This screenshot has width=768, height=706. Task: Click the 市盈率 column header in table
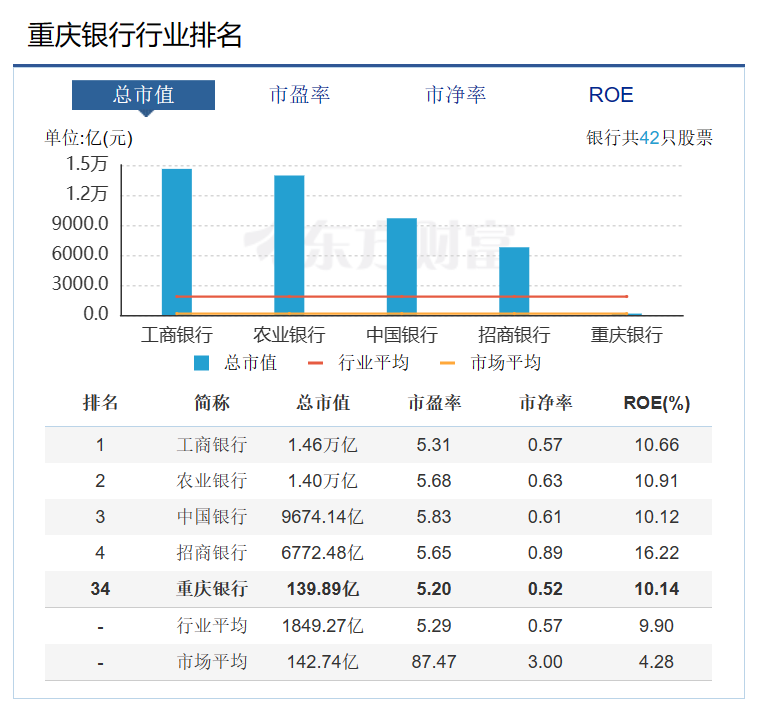(x=434, y=403)
